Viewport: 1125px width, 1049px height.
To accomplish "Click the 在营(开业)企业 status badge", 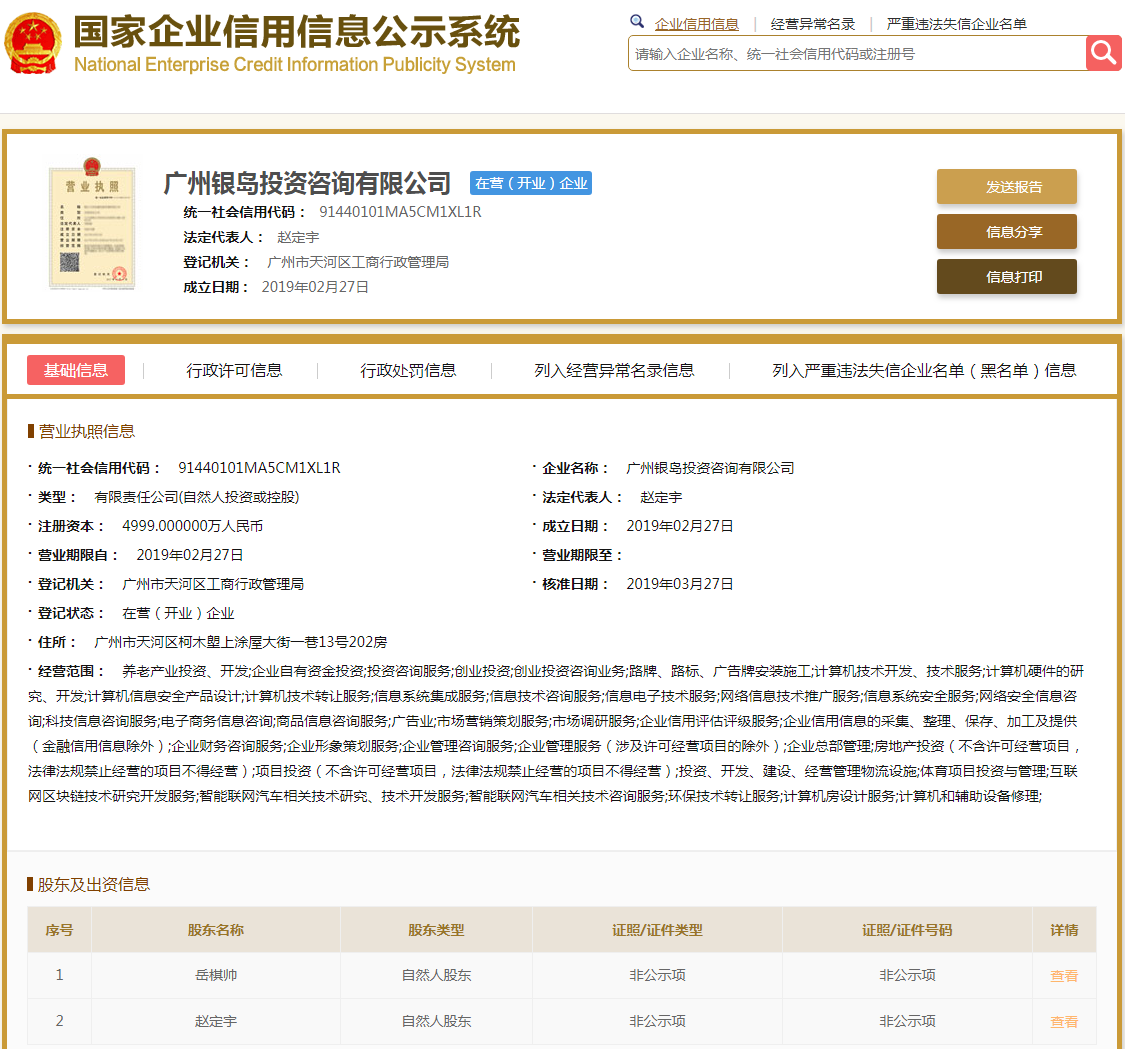I will coord(531,183).
